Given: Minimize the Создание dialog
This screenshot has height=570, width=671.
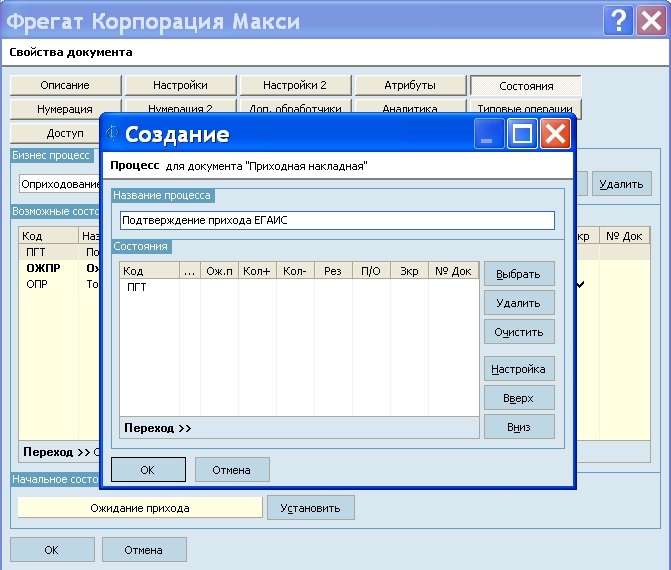Looking at the screenshot, I should 489,134.
